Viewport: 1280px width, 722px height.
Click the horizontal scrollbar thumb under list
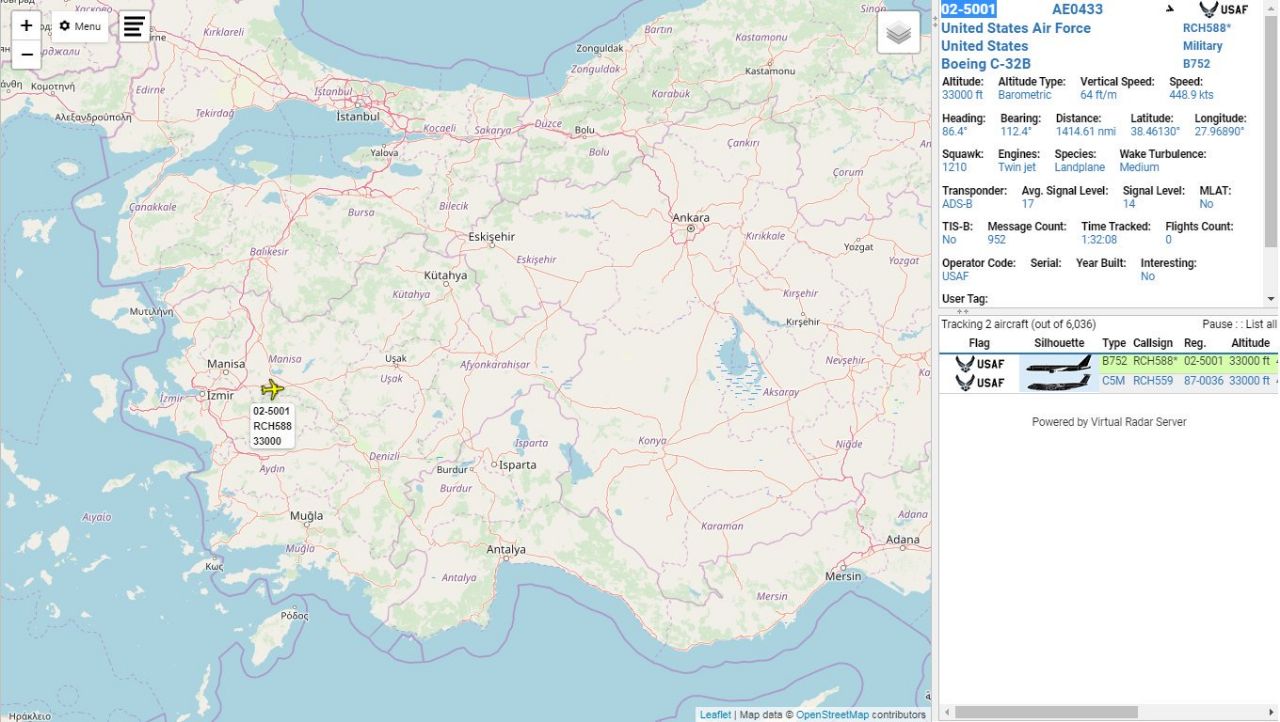pos(1045,713)
